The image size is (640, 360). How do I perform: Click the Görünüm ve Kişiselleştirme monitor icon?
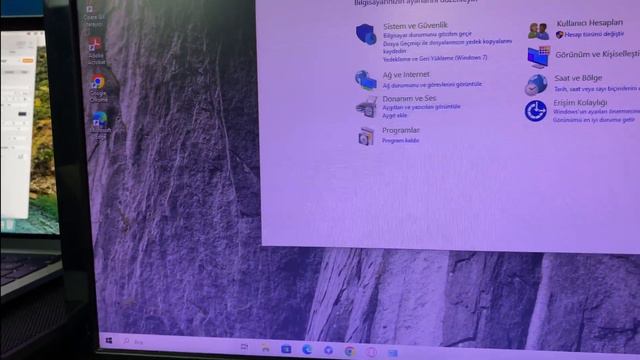click(x=538, y=57)
